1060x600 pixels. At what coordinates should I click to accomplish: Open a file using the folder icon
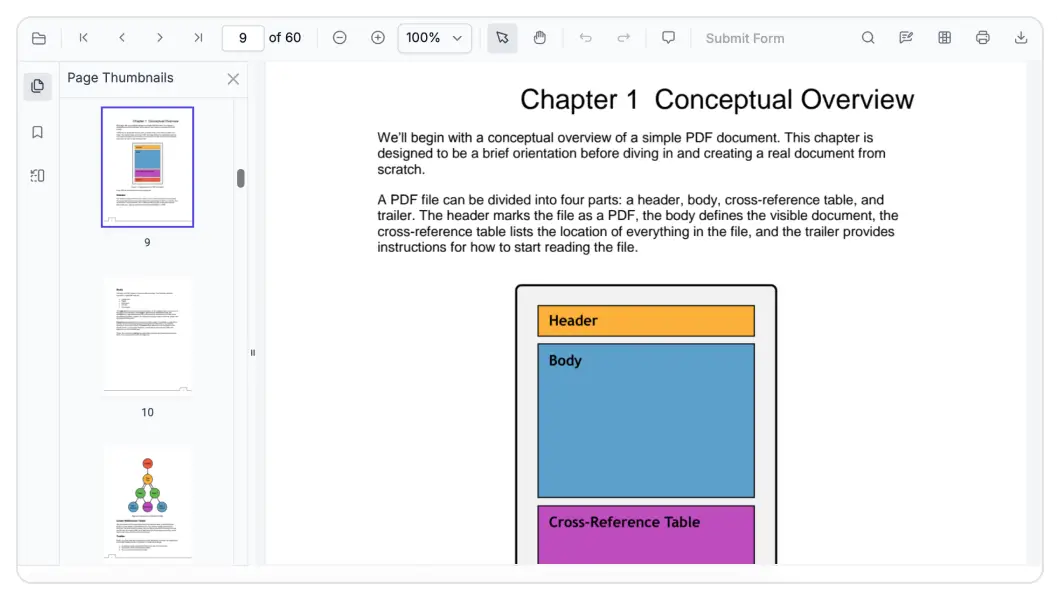[38, 37]
